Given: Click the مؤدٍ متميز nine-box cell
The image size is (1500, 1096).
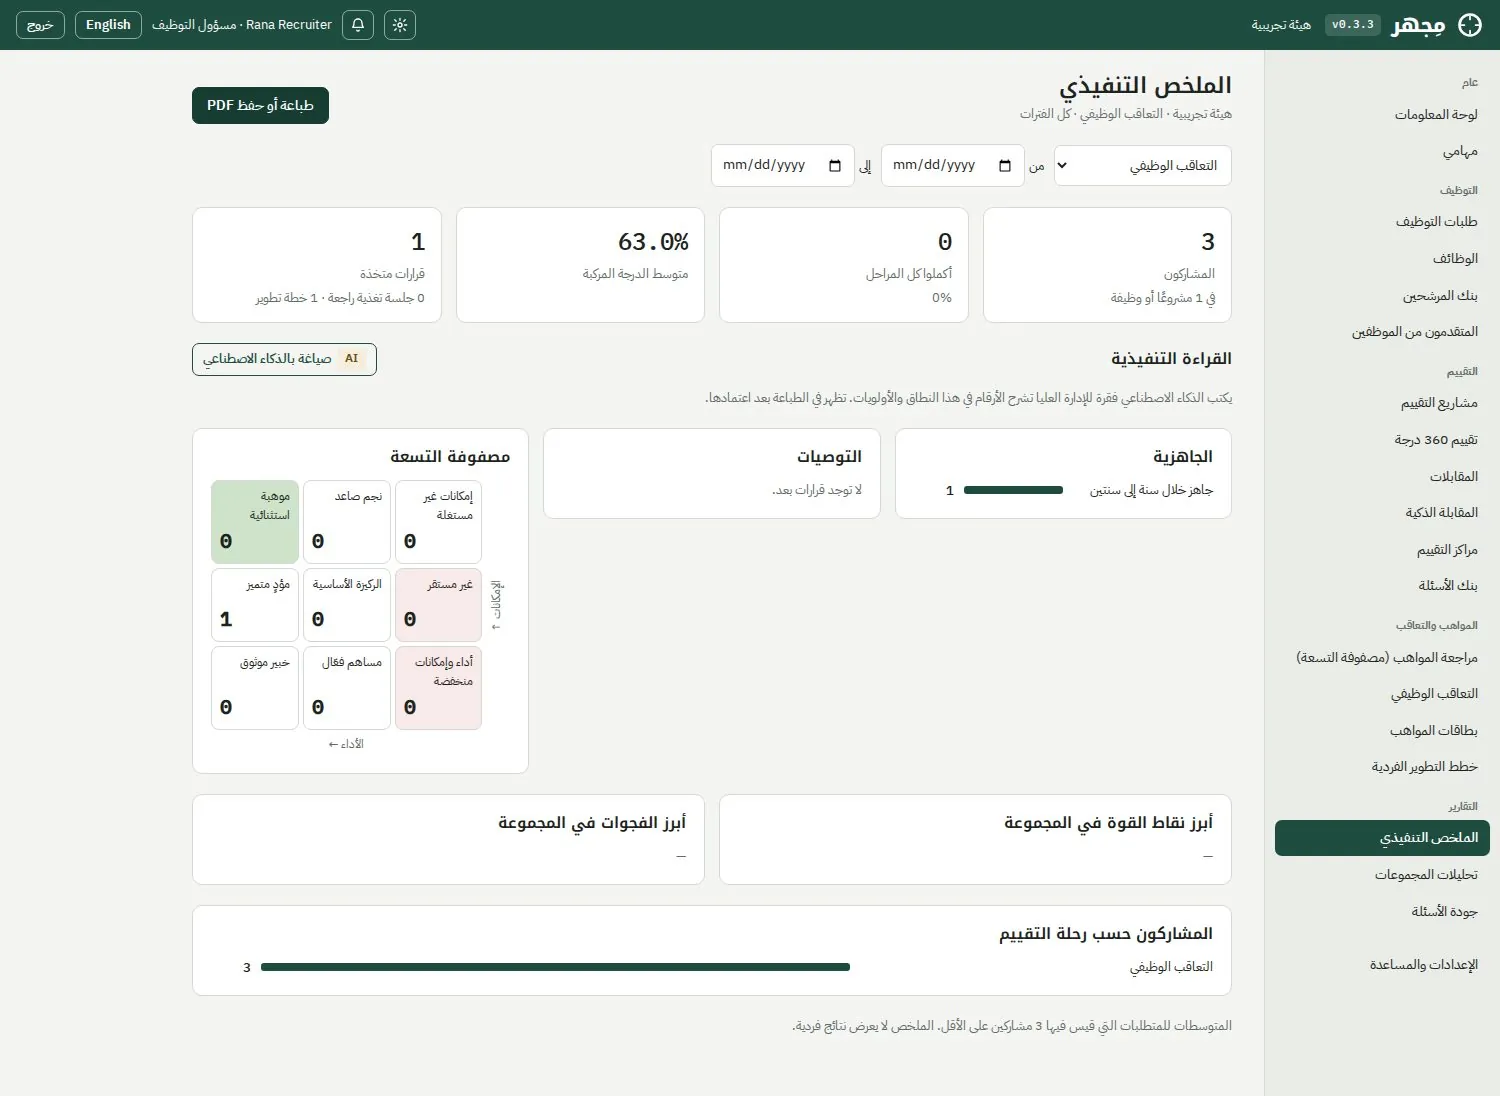Looking at the screenshot, I should (x=255, y=605).
